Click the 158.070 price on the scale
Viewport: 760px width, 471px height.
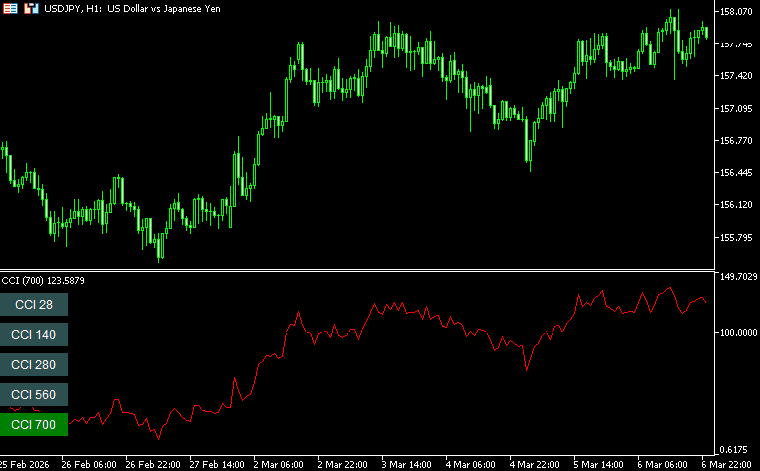click(x=736, y=12)
